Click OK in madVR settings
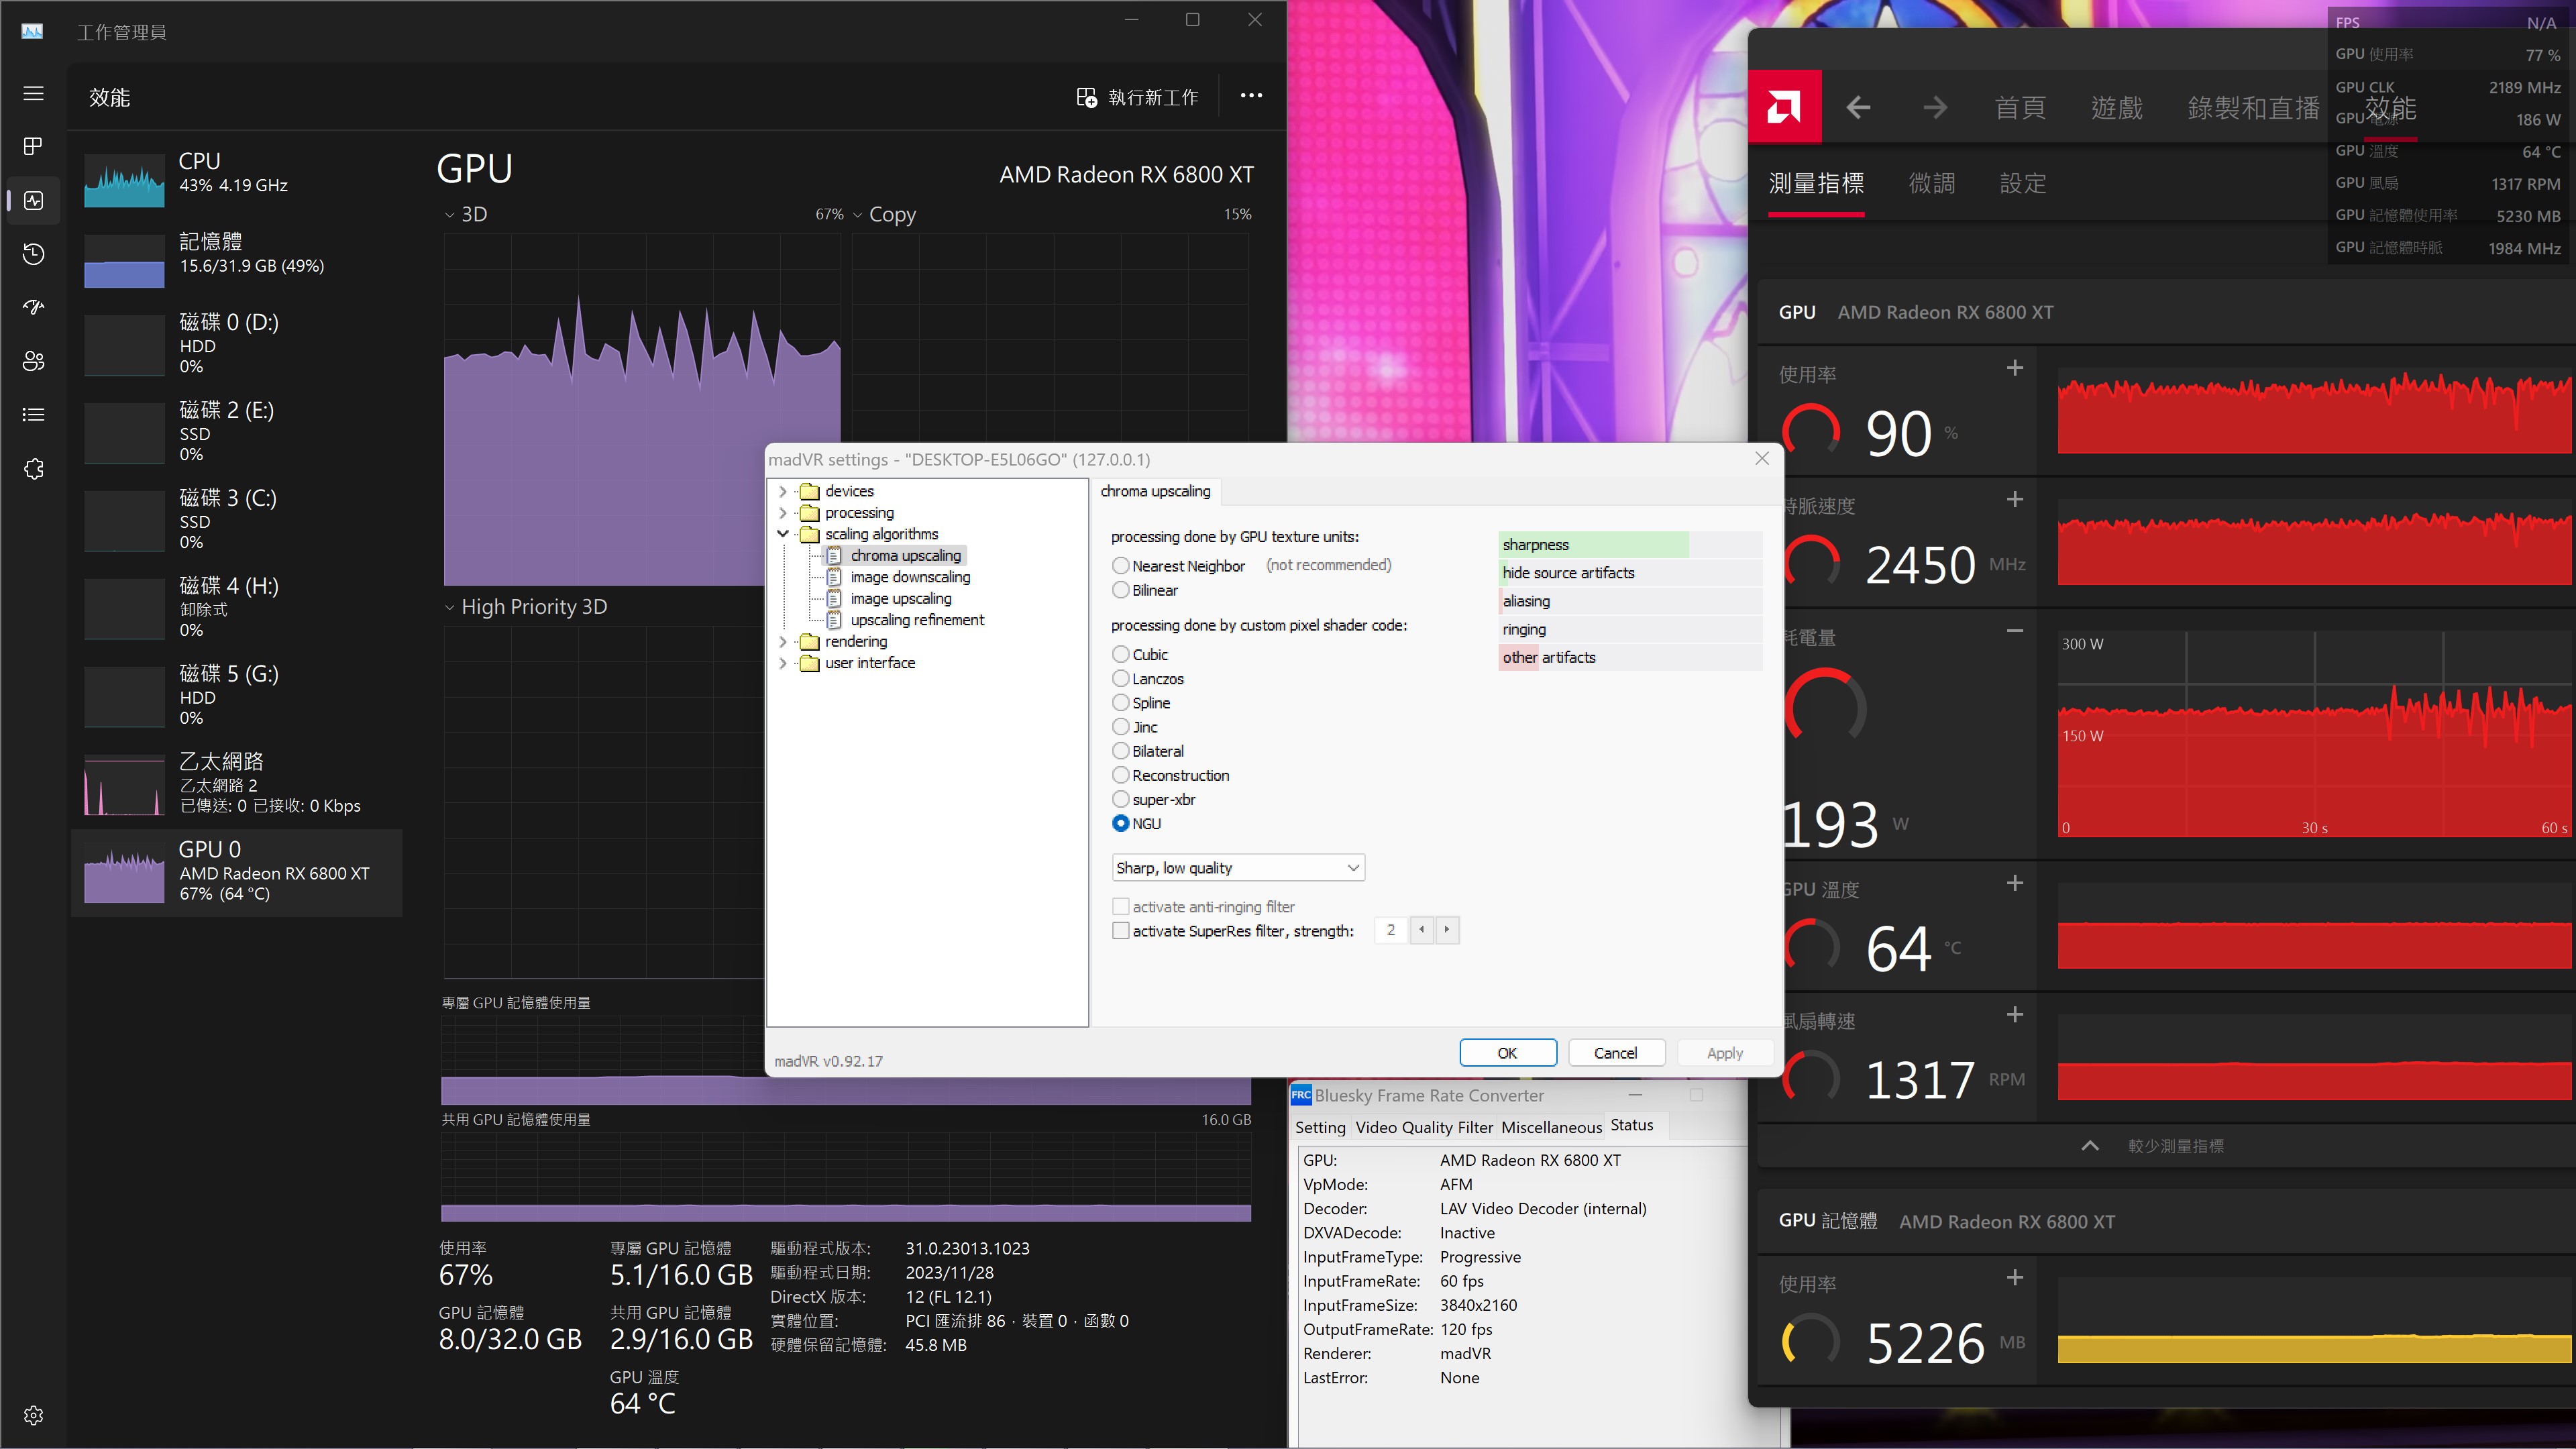The height and width of the screenshot is (1449, 2576). 1507,1053
